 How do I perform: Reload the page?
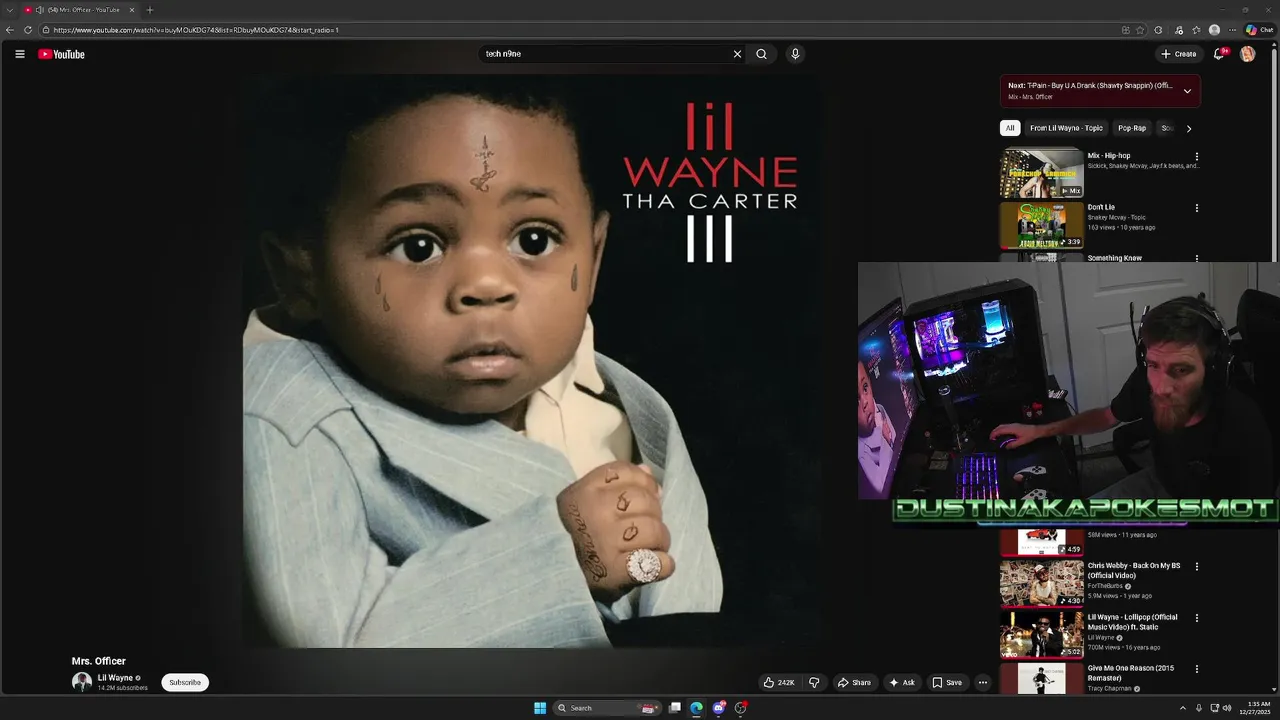[x=28, y=30]
